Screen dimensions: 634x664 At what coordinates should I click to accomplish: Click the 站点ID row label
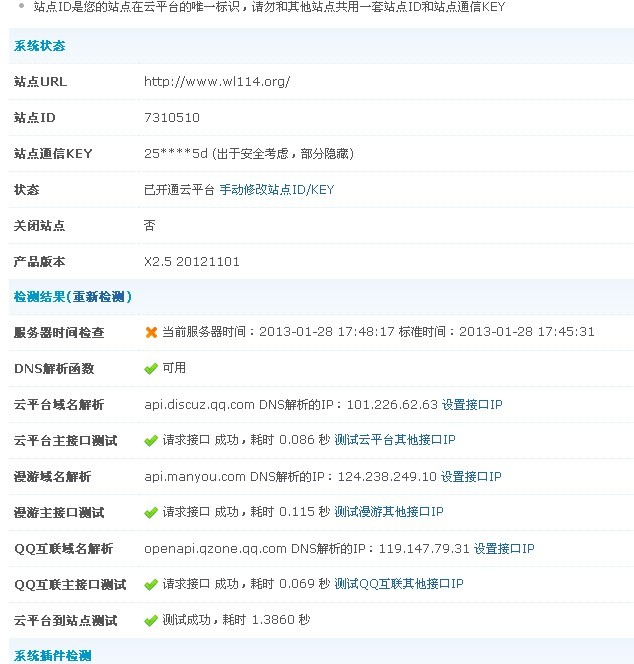35,118
